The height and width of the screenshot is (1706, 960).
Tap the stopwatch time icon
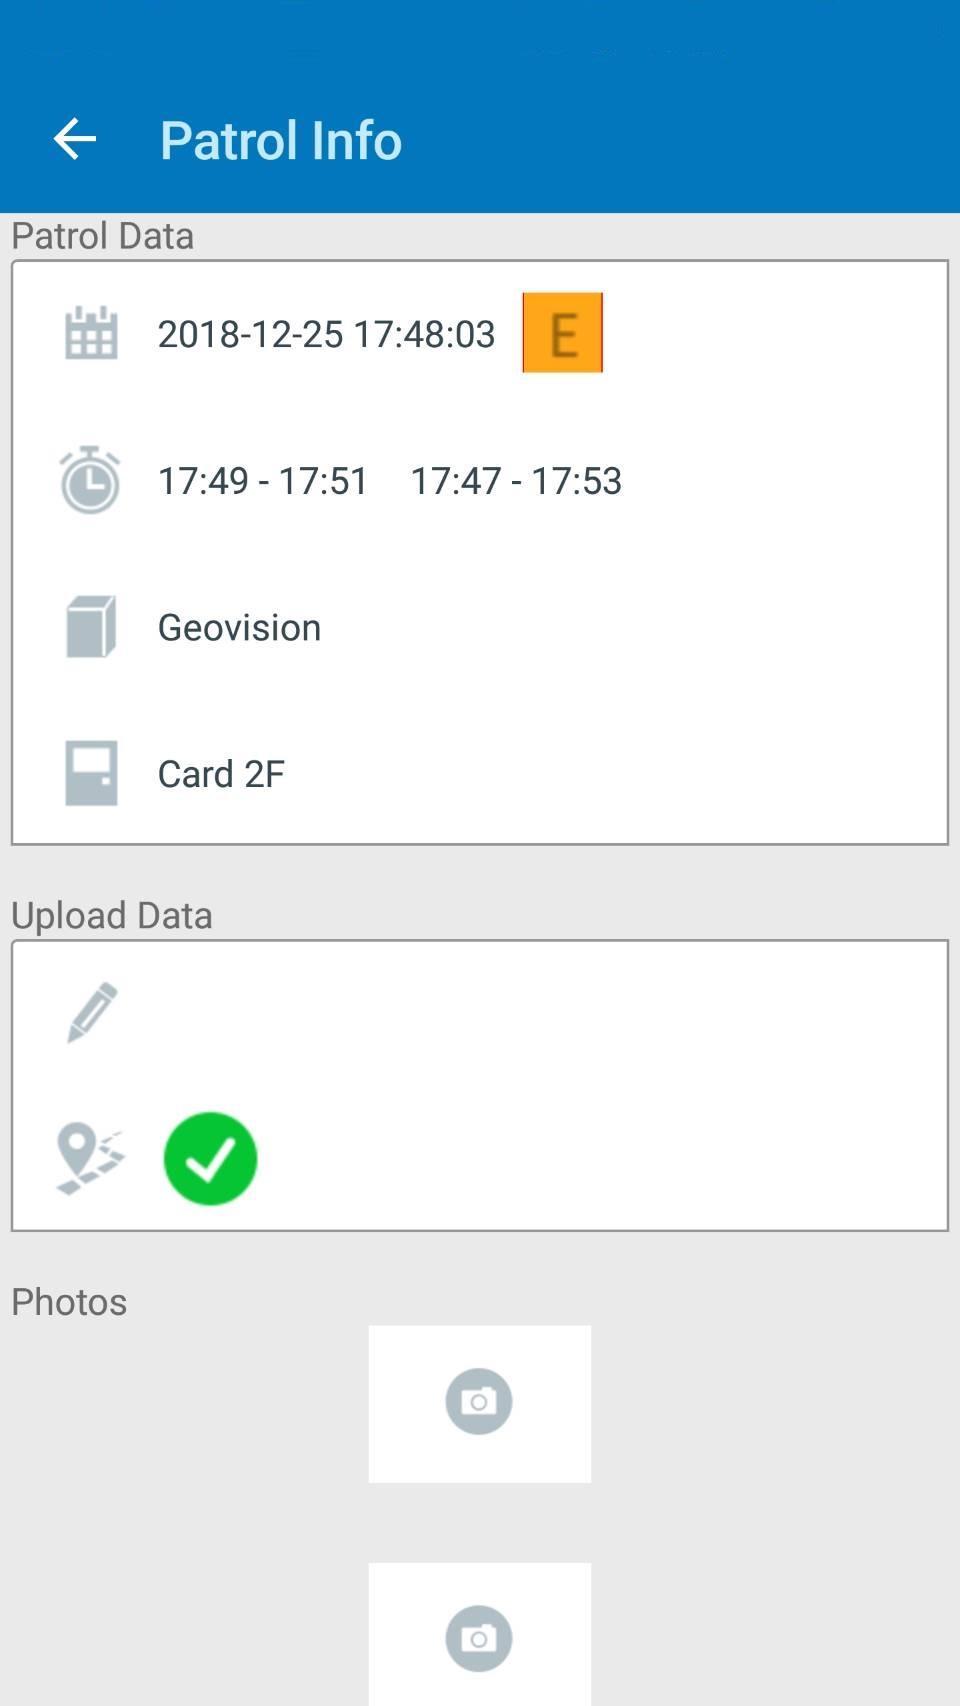pyautogui.click(x=90, y=480)
